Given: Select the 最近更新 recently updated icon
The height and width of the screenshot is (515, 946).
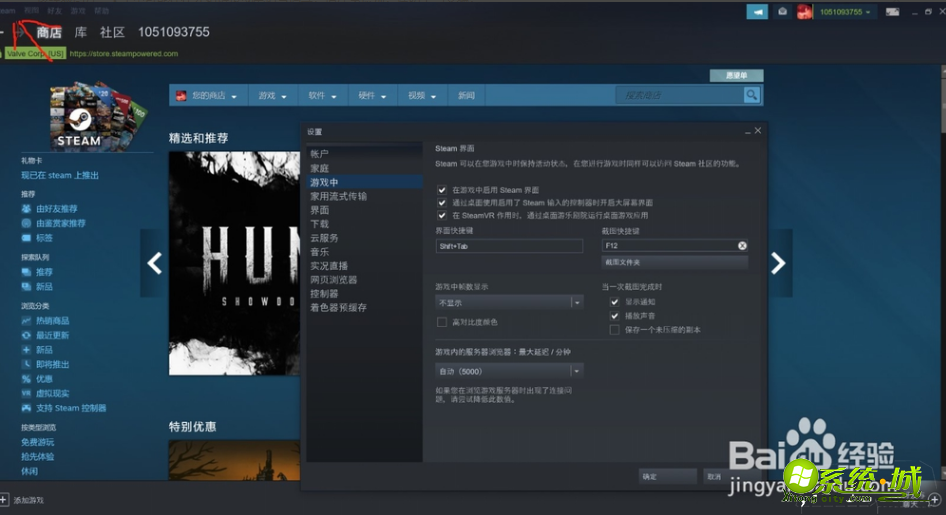Looking at the screenshot, I should click(x=26, y=335).
